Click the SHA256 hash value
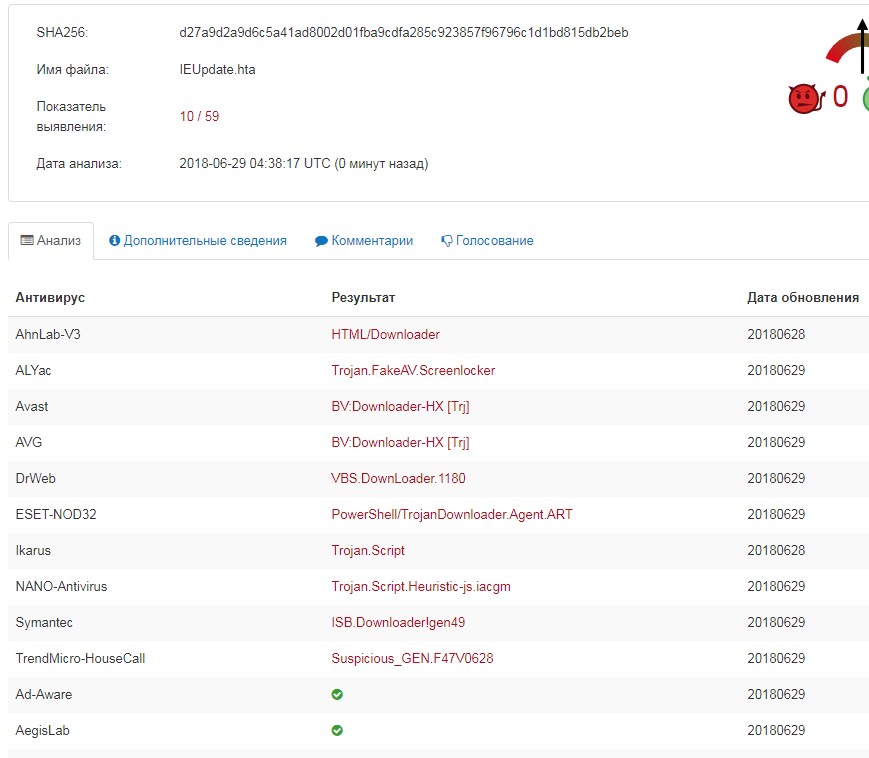The width and height of the screenshot is (869, 758). (x=403, y=33)
